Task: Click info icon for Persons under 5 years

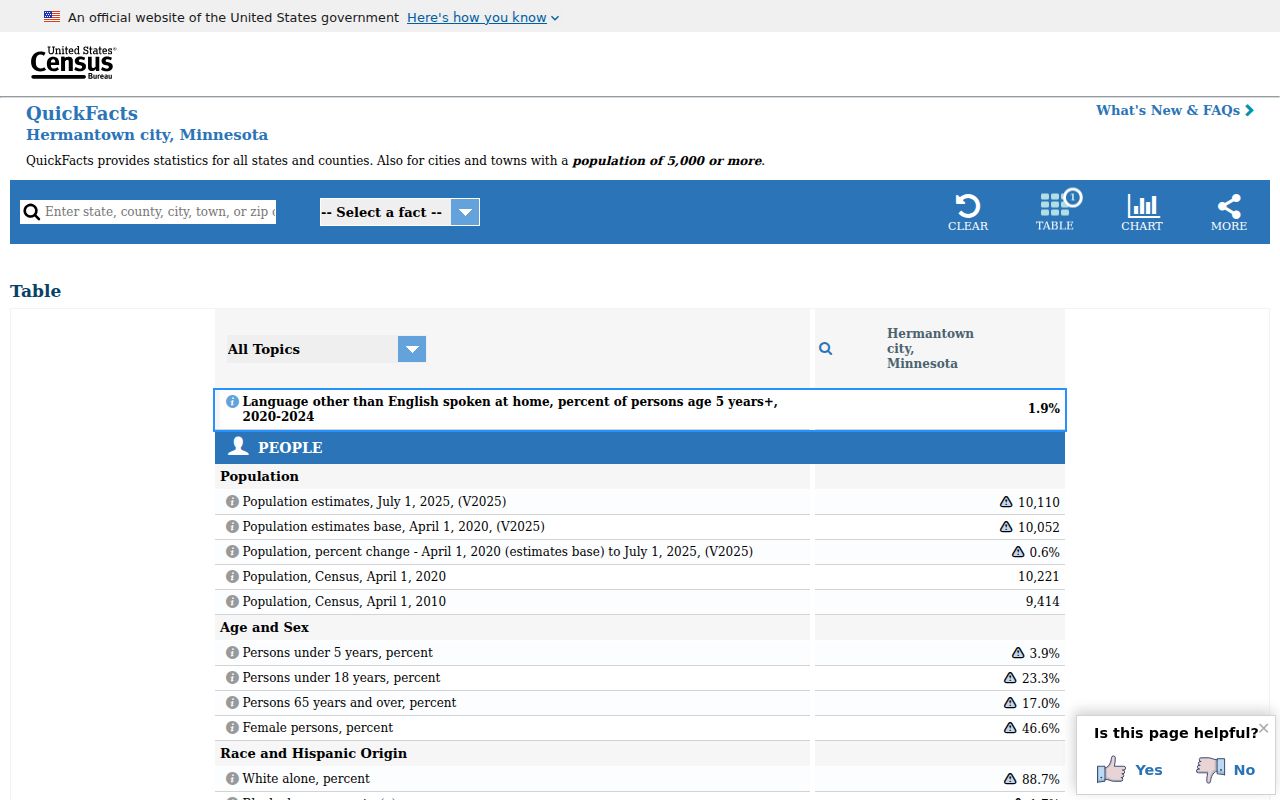Action: 232,653
